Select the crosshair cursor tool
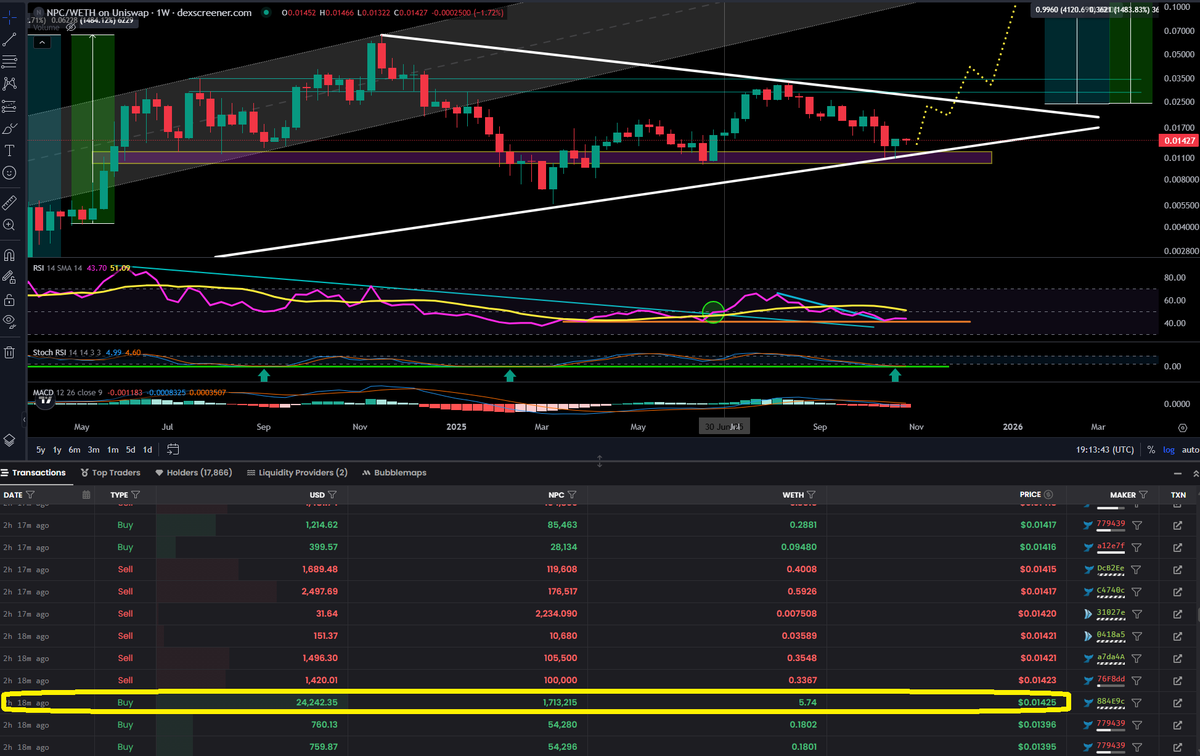The width and height of the screenshot is (1200, 756). (9, 17)
